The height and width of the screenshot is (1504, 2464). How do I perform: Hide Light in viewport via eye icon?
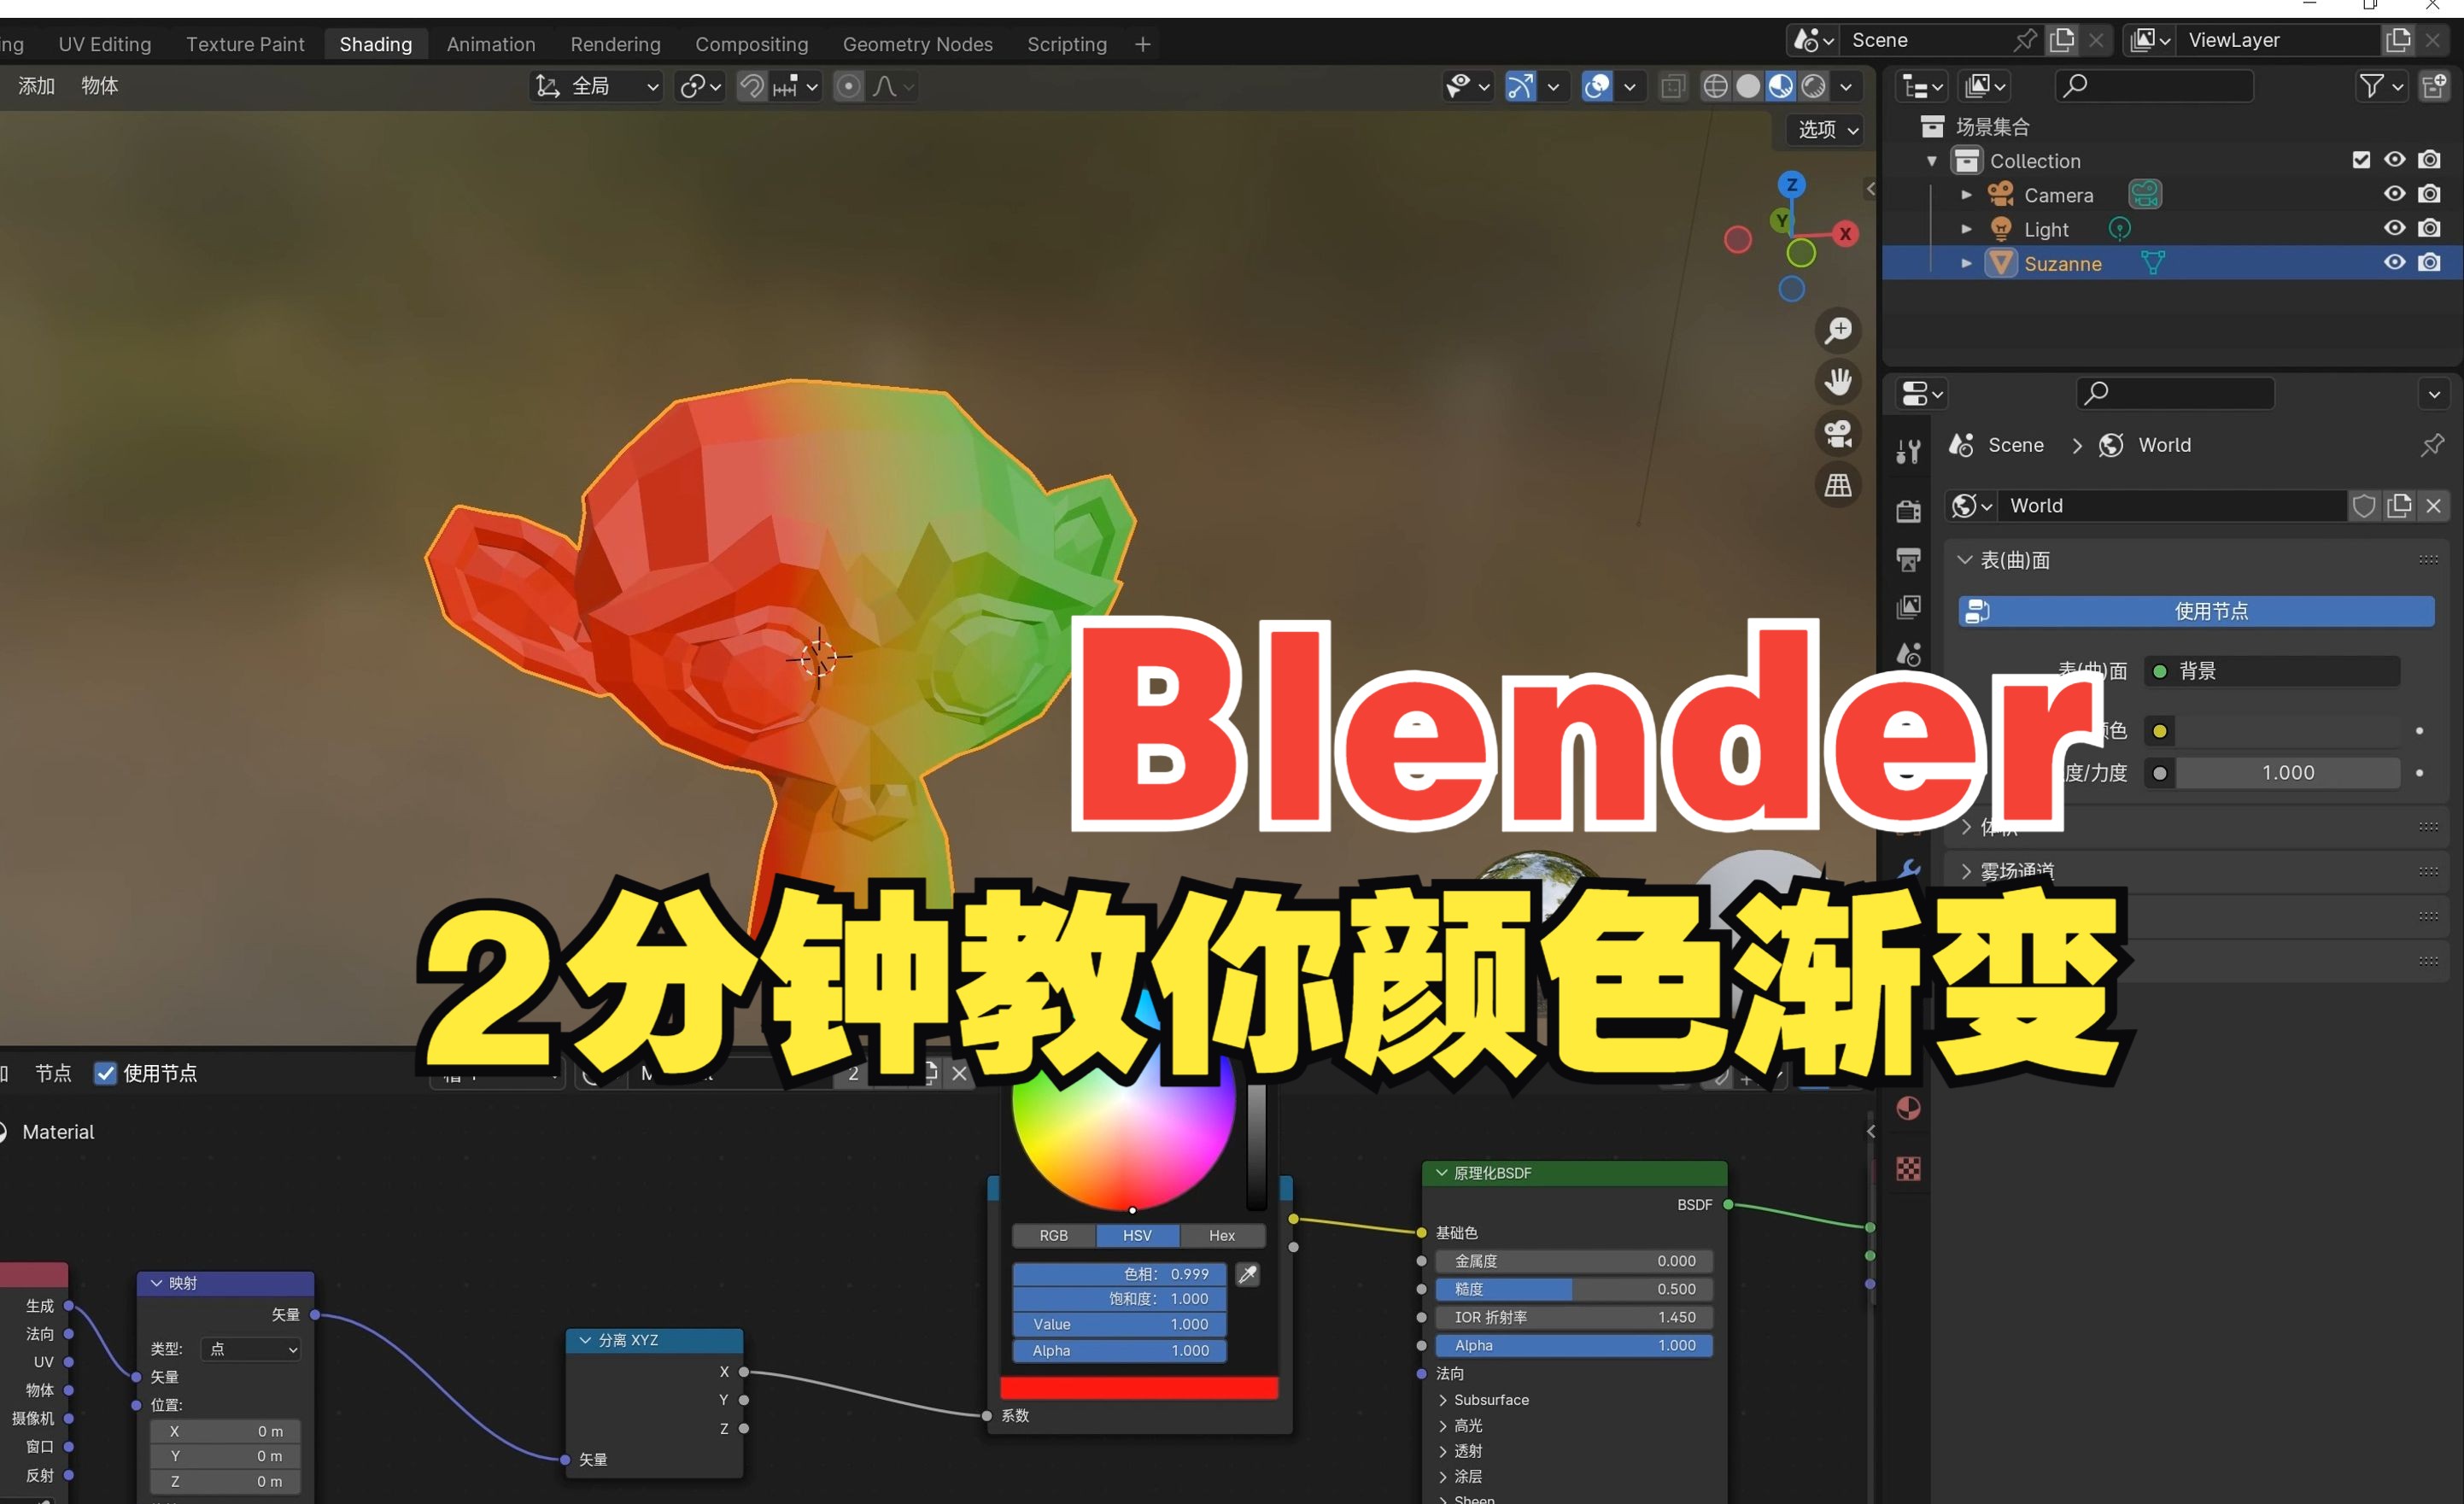(x=2394, y=228)
